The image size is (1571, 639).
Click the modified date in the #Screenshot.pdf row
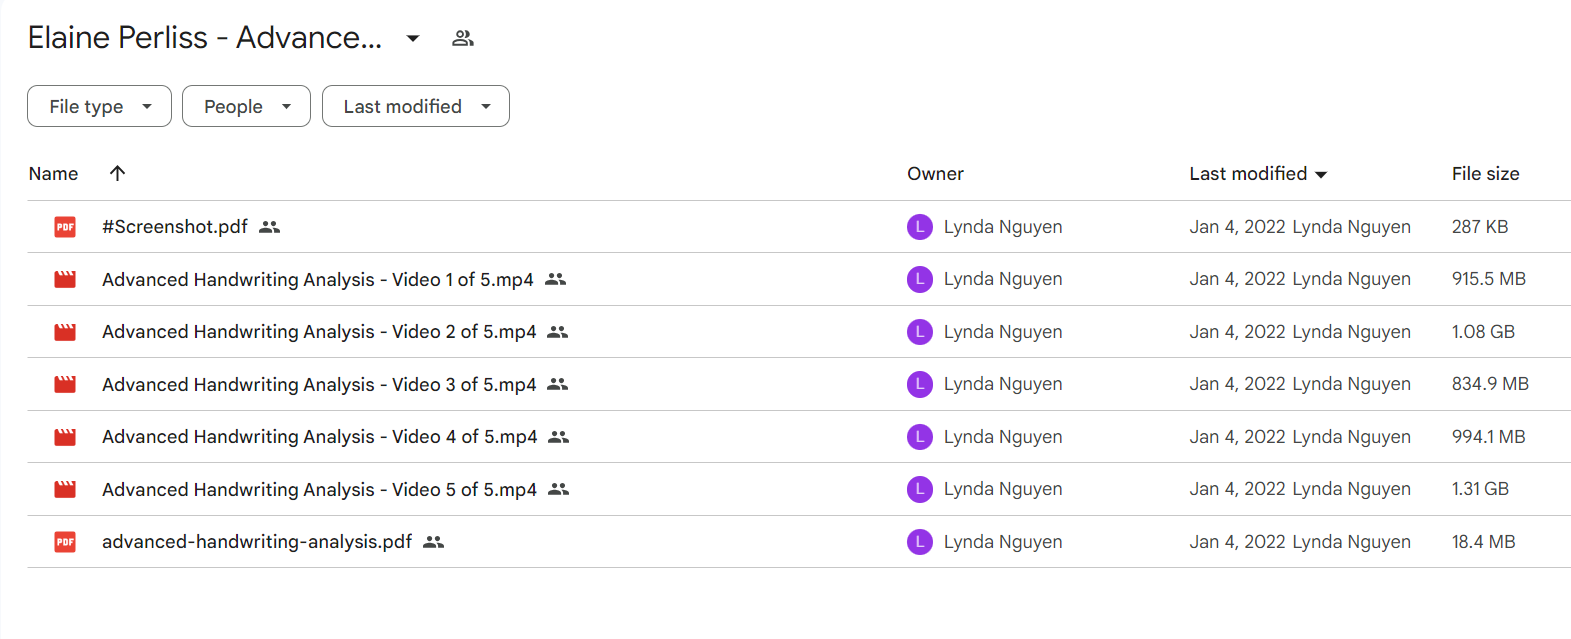[x=1237, y=227]
